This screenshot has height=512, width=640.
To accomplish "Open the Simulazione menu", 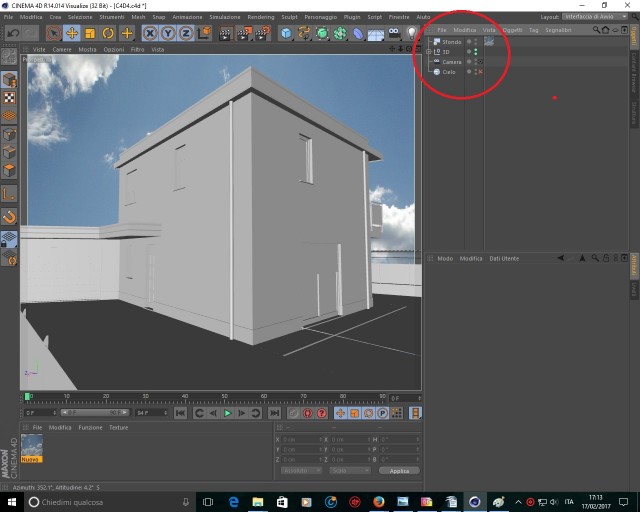I will [x=224, y=17].
